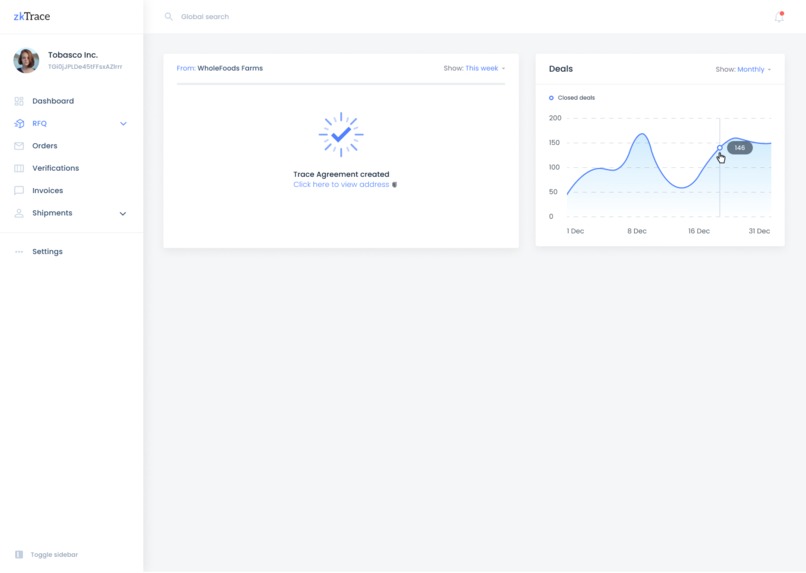The image size is (806, 573).
Task: Click the Invoices chat icon
Action: [x=19, y=191]
